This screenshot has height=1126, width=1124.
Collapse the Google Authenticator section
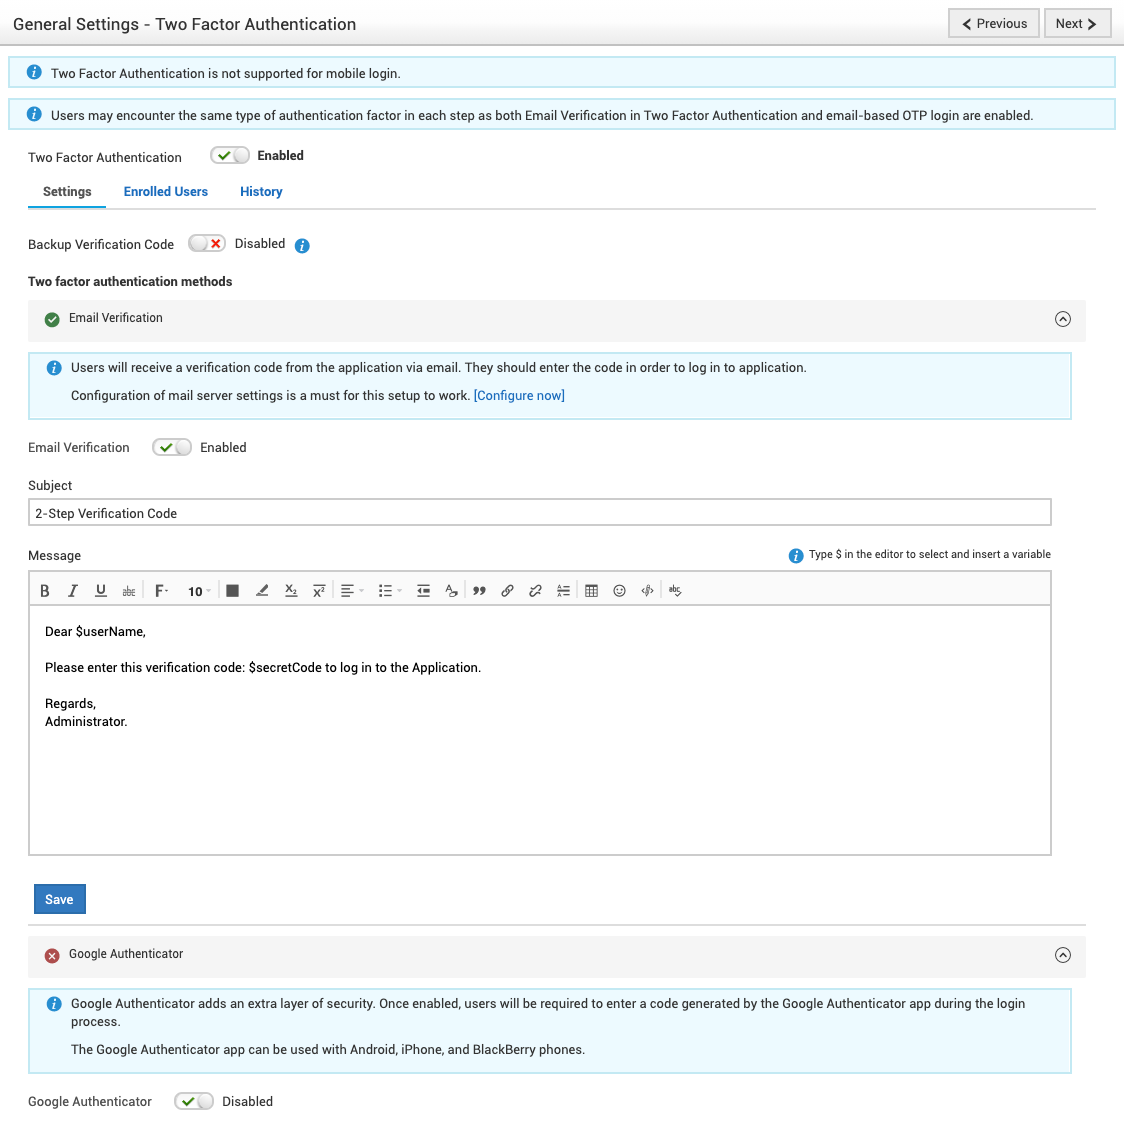point(1063,955)
